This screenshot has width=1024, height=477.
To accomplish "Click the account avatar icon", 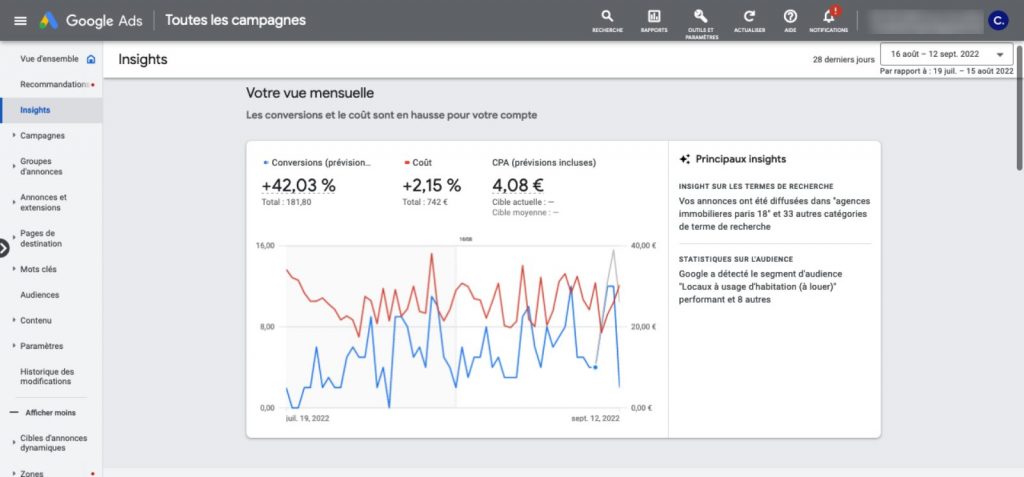I will (997, 20).
